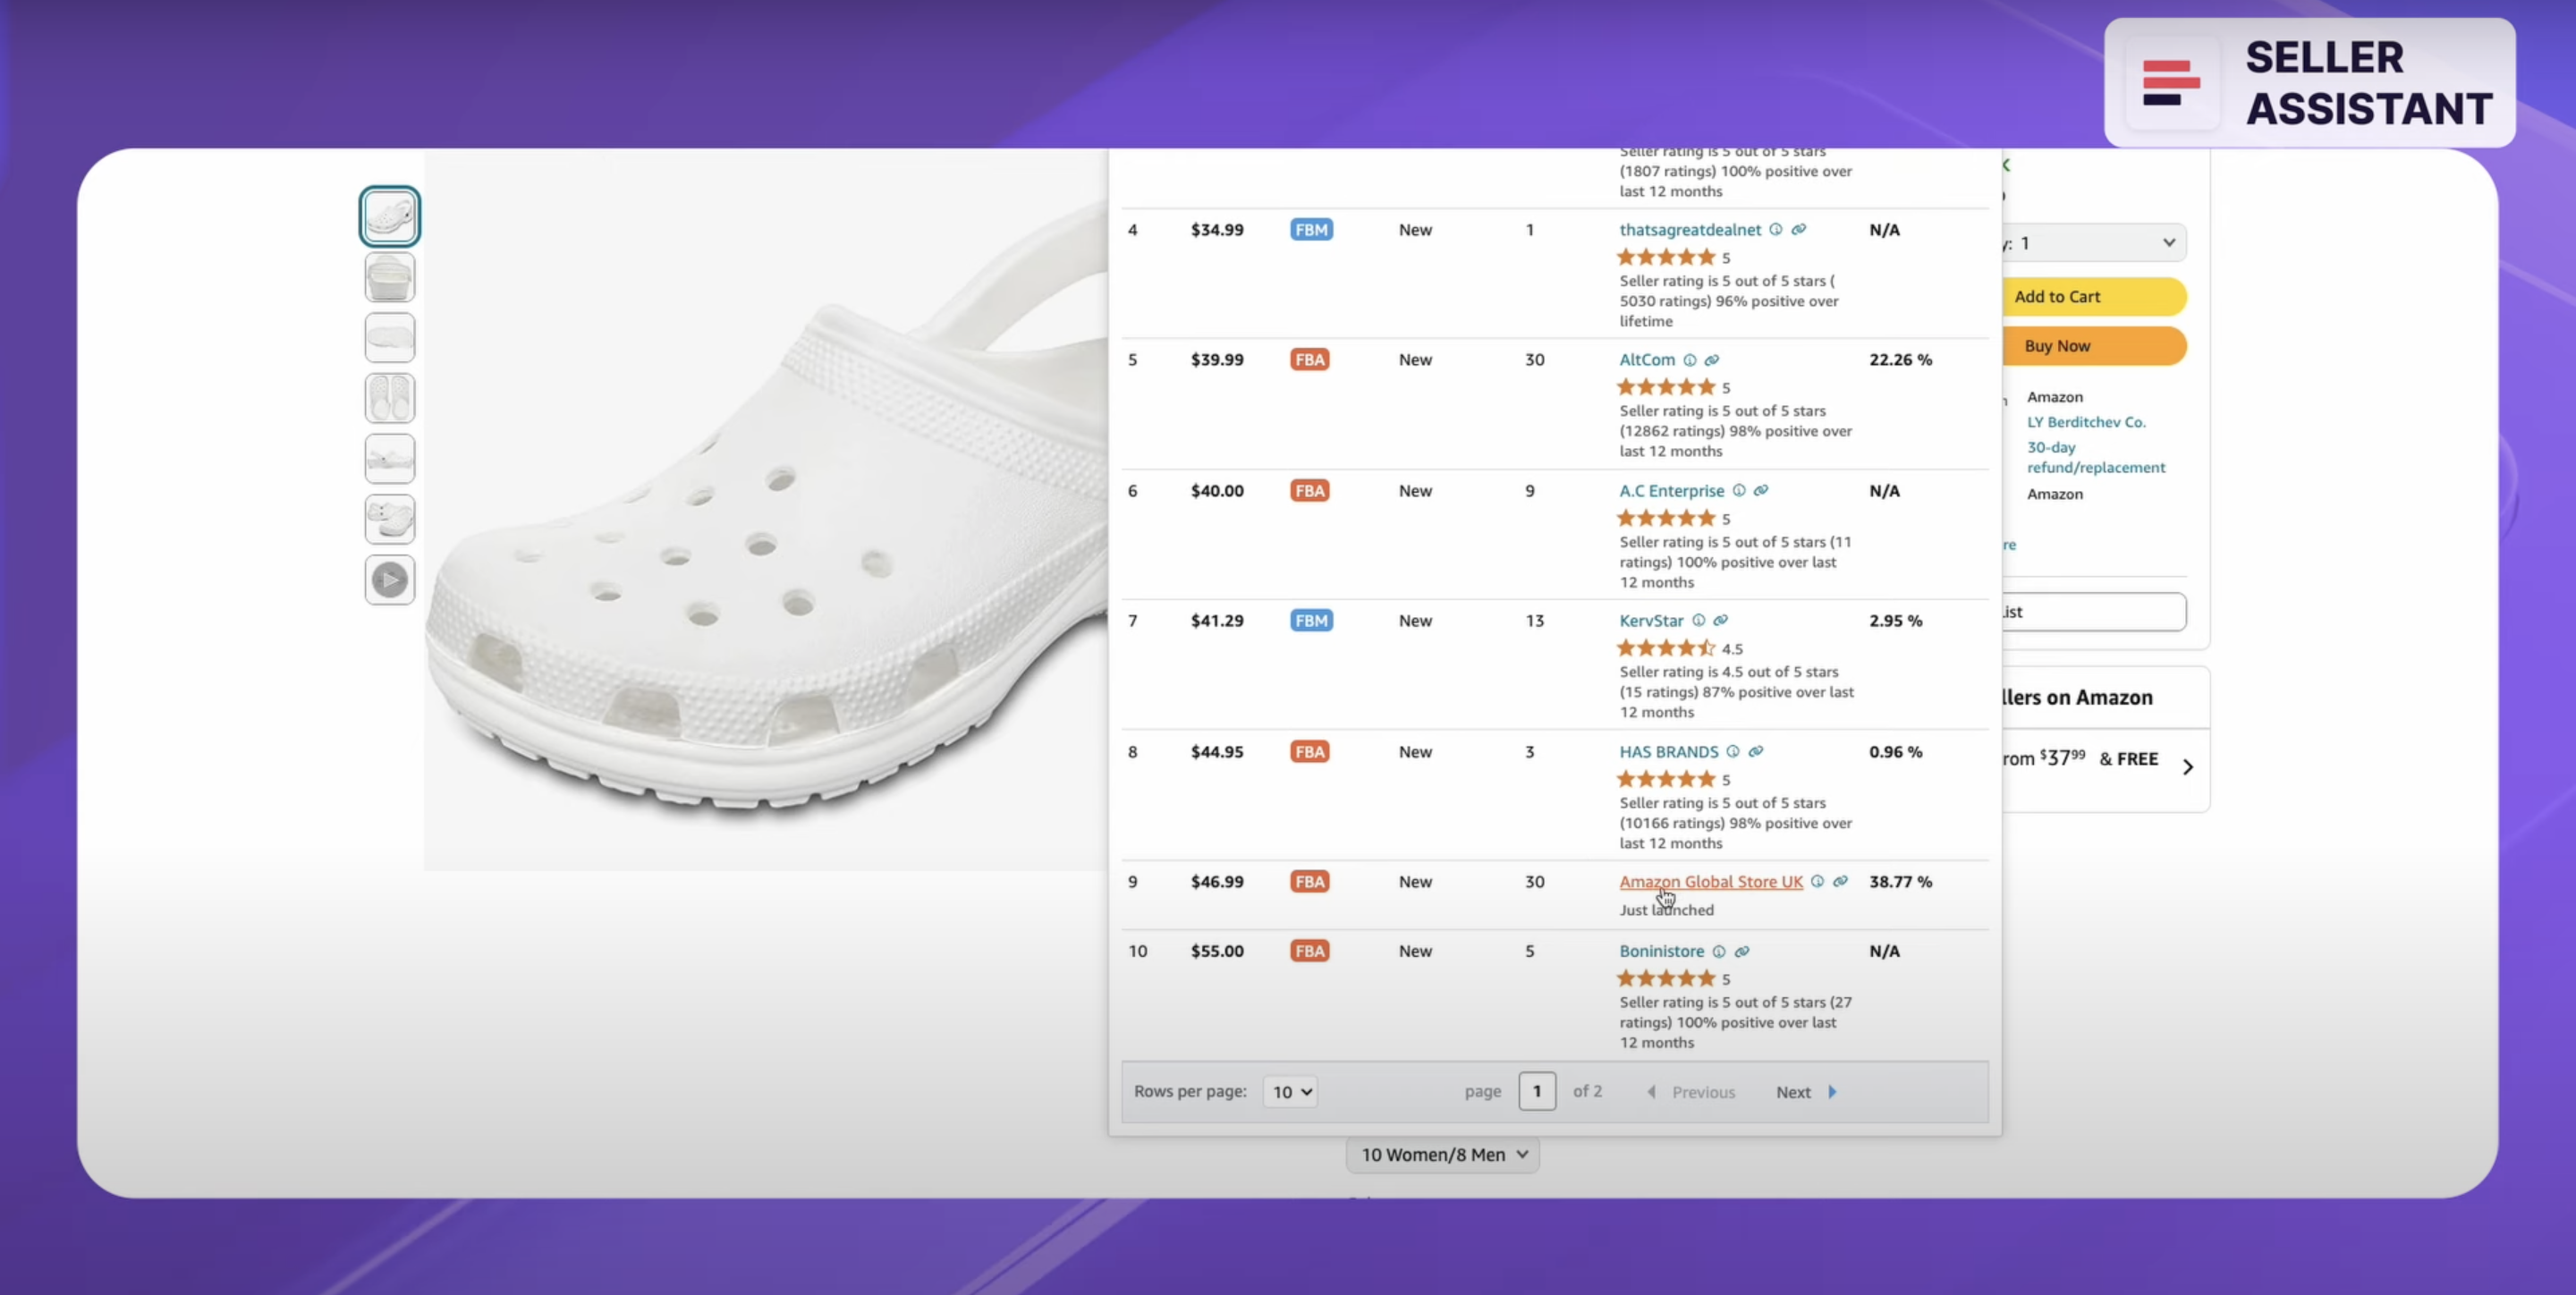The width and height of the screenshot is (2576, 1295).
Task: Click the Buy Now button
Action: (2094, 346)
